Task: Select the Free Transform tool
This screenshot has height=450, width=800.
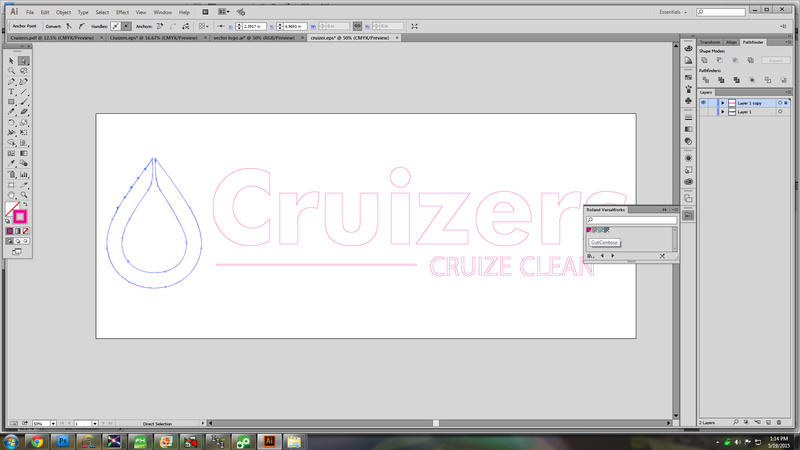Action: [23, 133]
